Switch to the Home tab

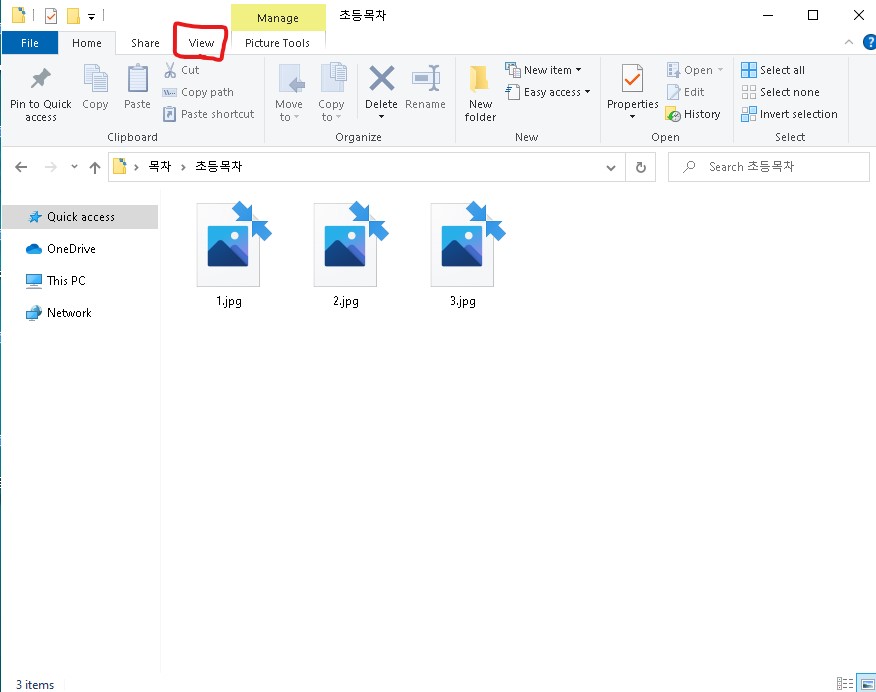coord(87,43)
